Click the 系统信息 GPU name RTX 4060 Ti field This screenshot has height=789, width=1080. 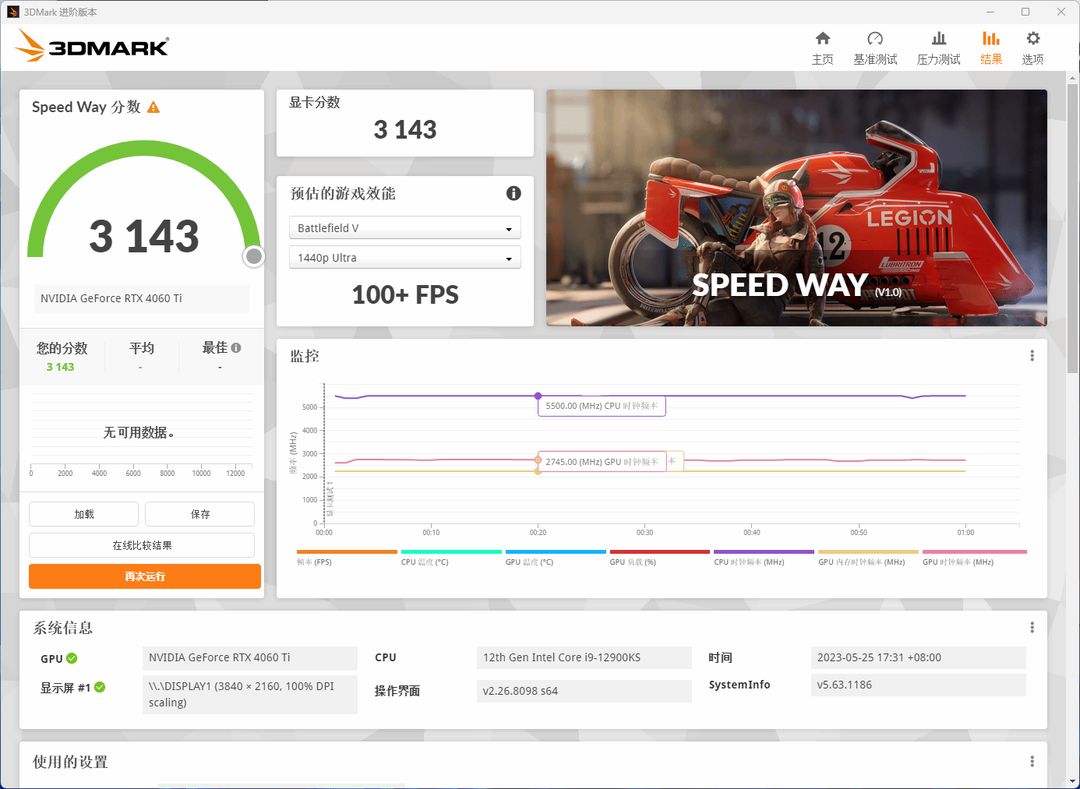coord(249,658)
